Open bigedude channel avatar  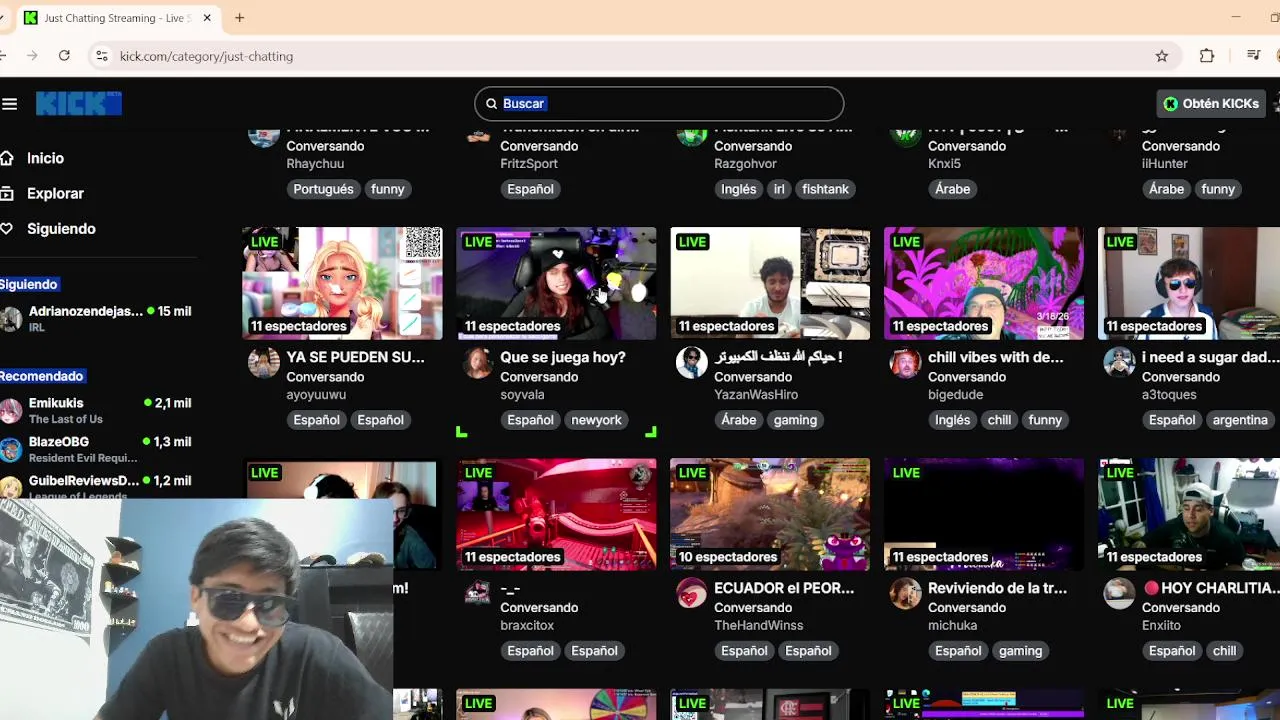pos(906,362)
